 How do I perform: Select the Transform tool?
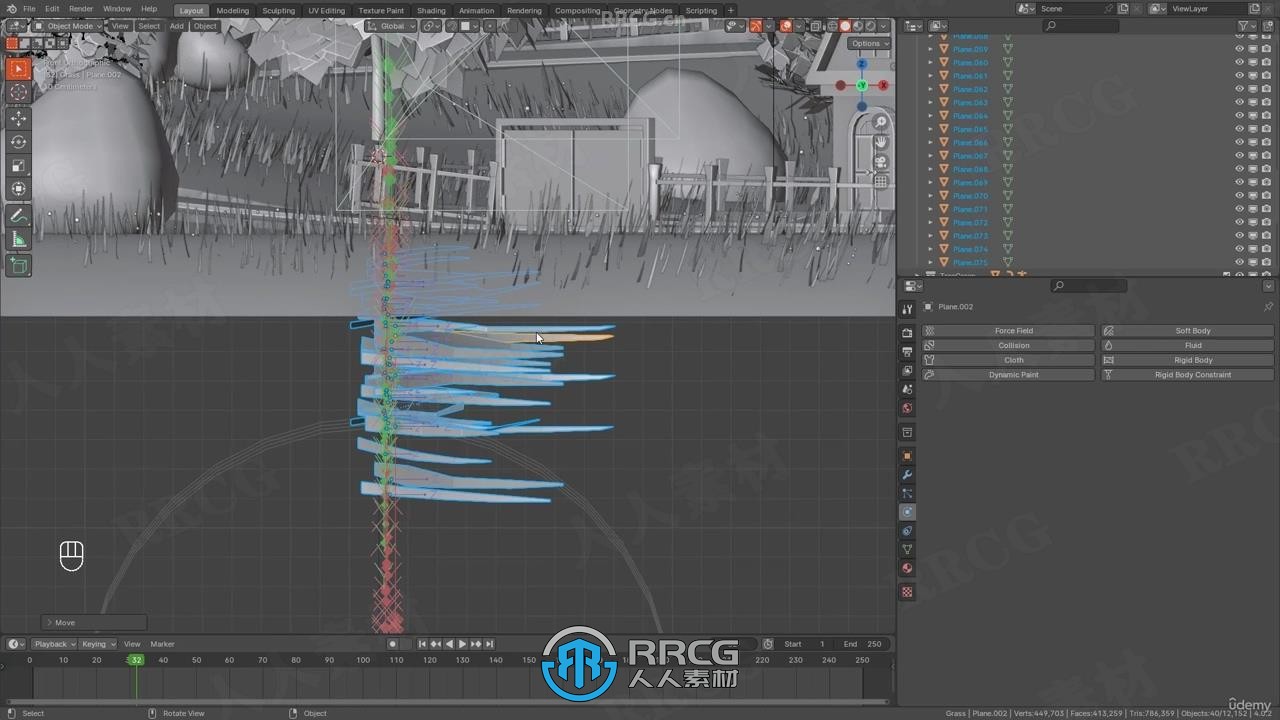pos(18,190)
